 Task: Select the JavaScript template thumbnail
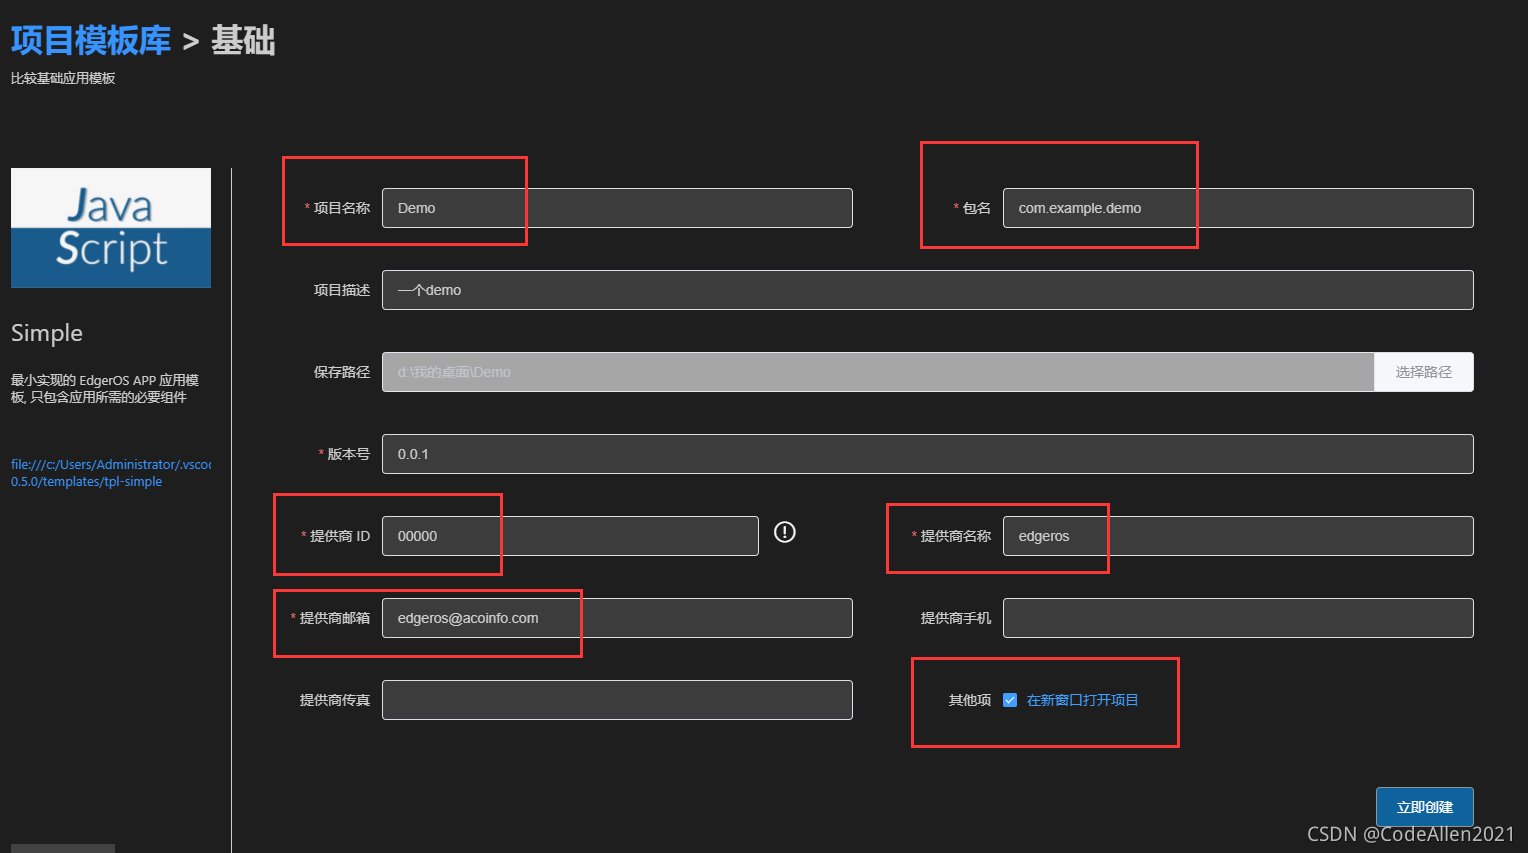(111, 228)
